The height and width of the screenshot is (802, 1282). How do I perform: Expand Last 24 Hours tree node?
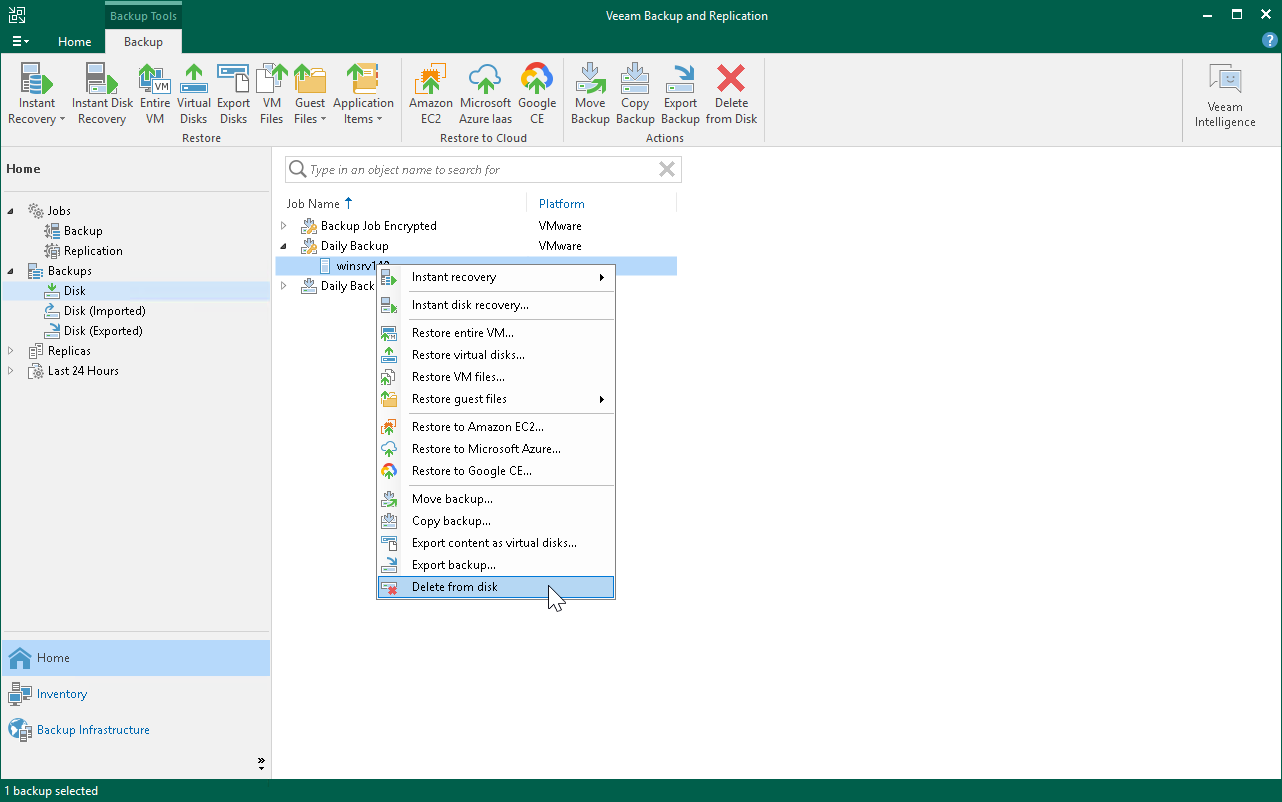(10, 371)
